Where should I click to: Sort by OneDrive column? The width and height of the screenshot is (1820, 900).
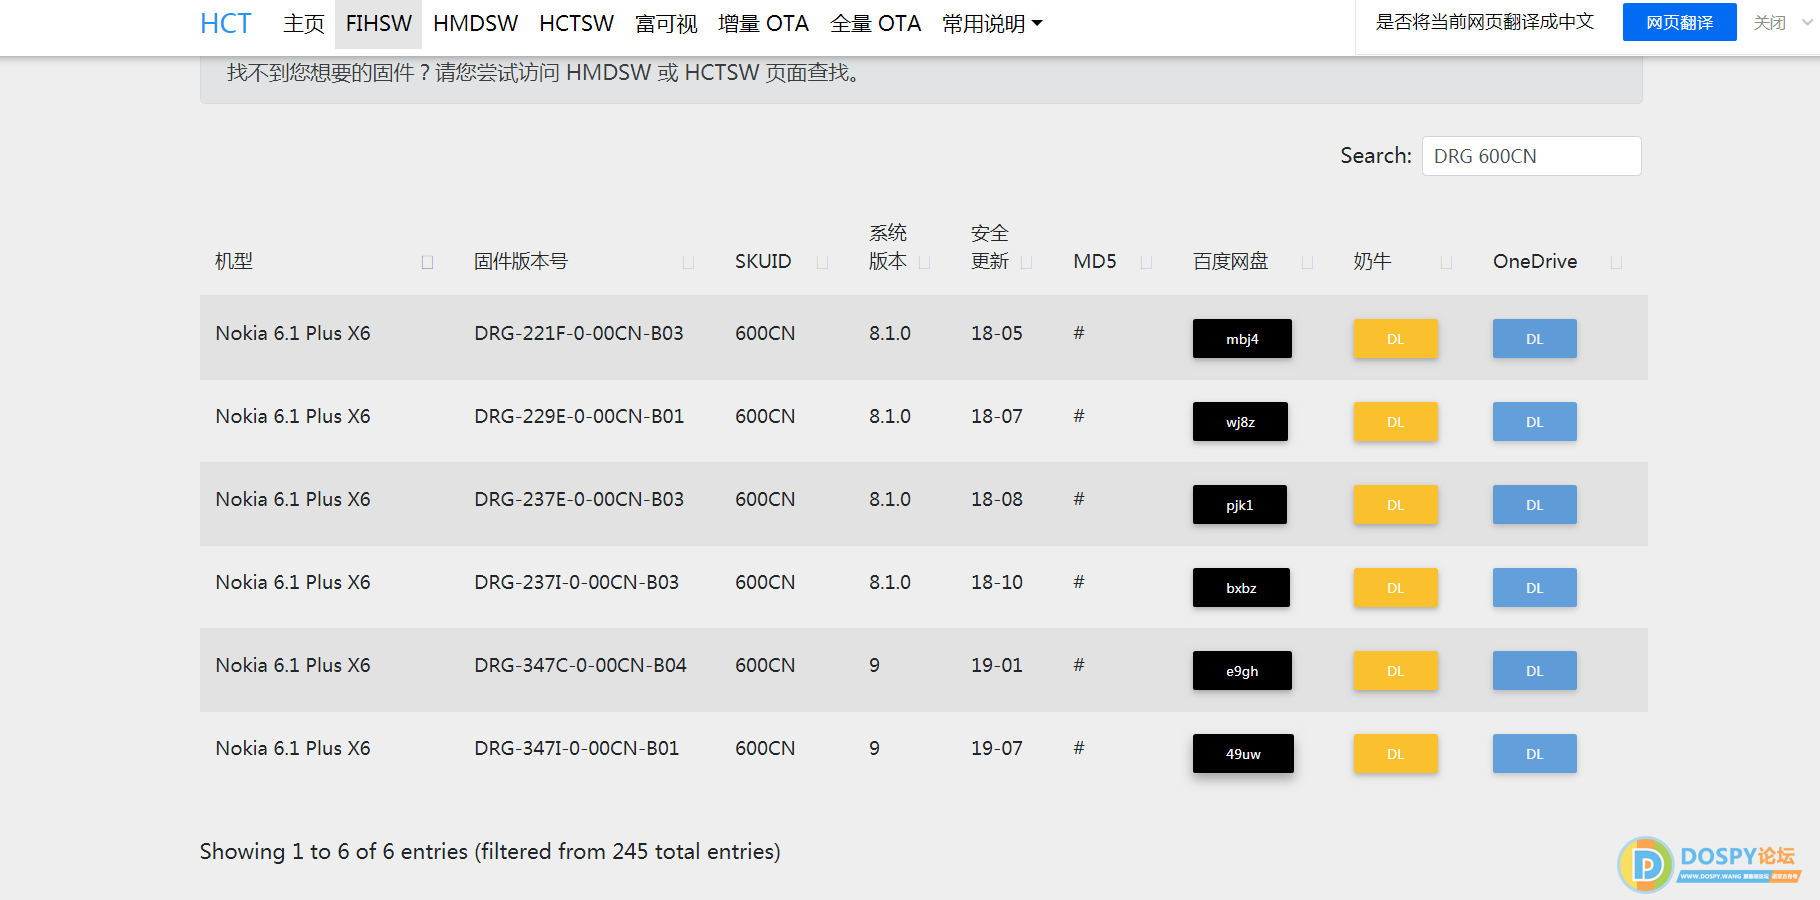pyautogui.click(x=1535, y=261)
